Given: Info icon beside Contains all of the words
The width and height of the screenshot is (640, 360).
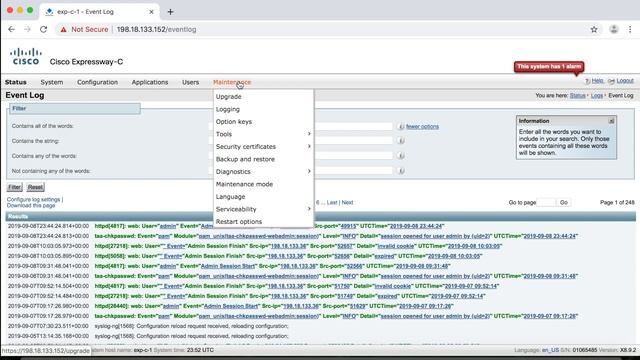Looking at the screenshot, I should [x=401, y=127].
